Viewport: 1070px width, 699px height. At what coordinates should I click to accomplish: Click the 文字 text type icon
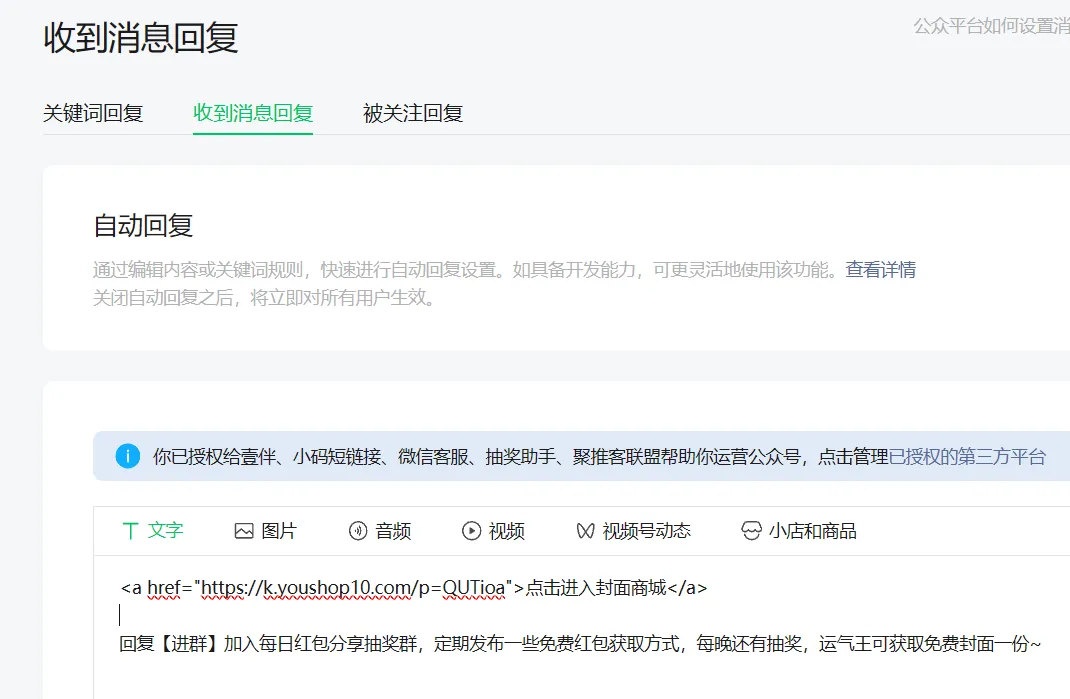(x=130, y=530)
